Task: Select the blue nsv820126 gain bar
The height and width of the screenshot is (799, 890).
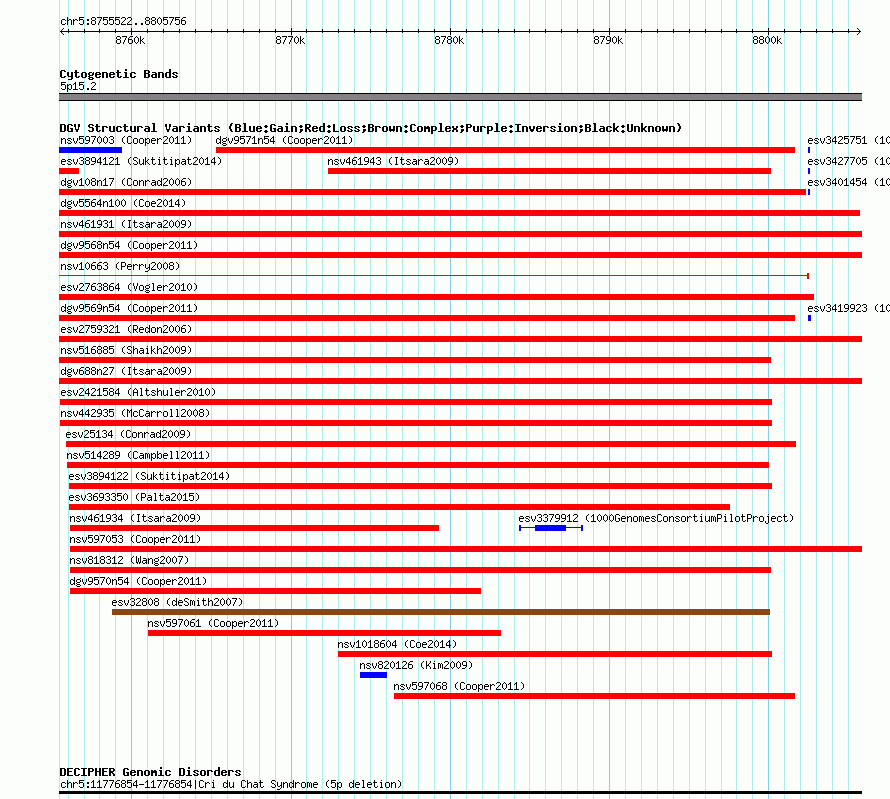Action: point(373,675)
